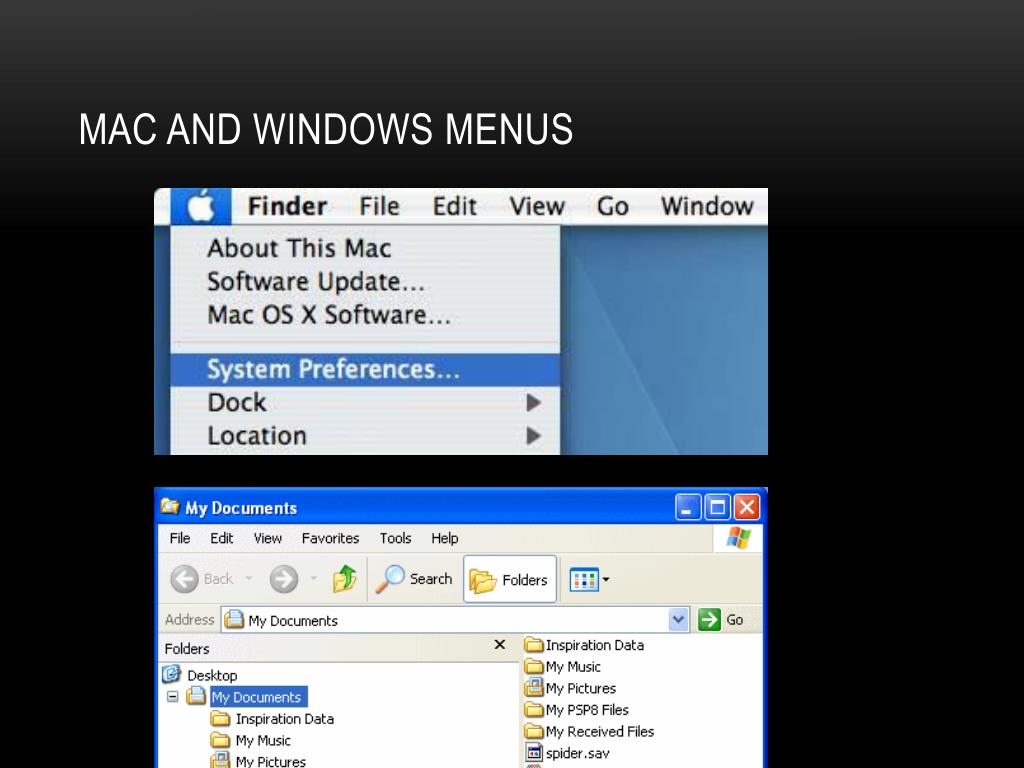Image resolution: width=1024 pixels, height=768 pixels.
Task: Select My Received Files folder
Action: coord(590,731)
